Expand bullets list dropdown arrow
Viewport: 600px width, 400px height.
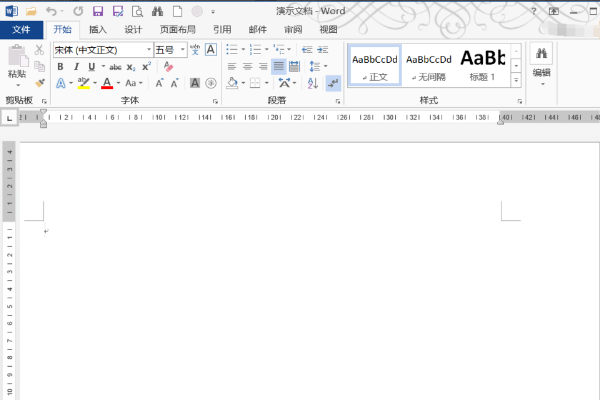point(243,50)
